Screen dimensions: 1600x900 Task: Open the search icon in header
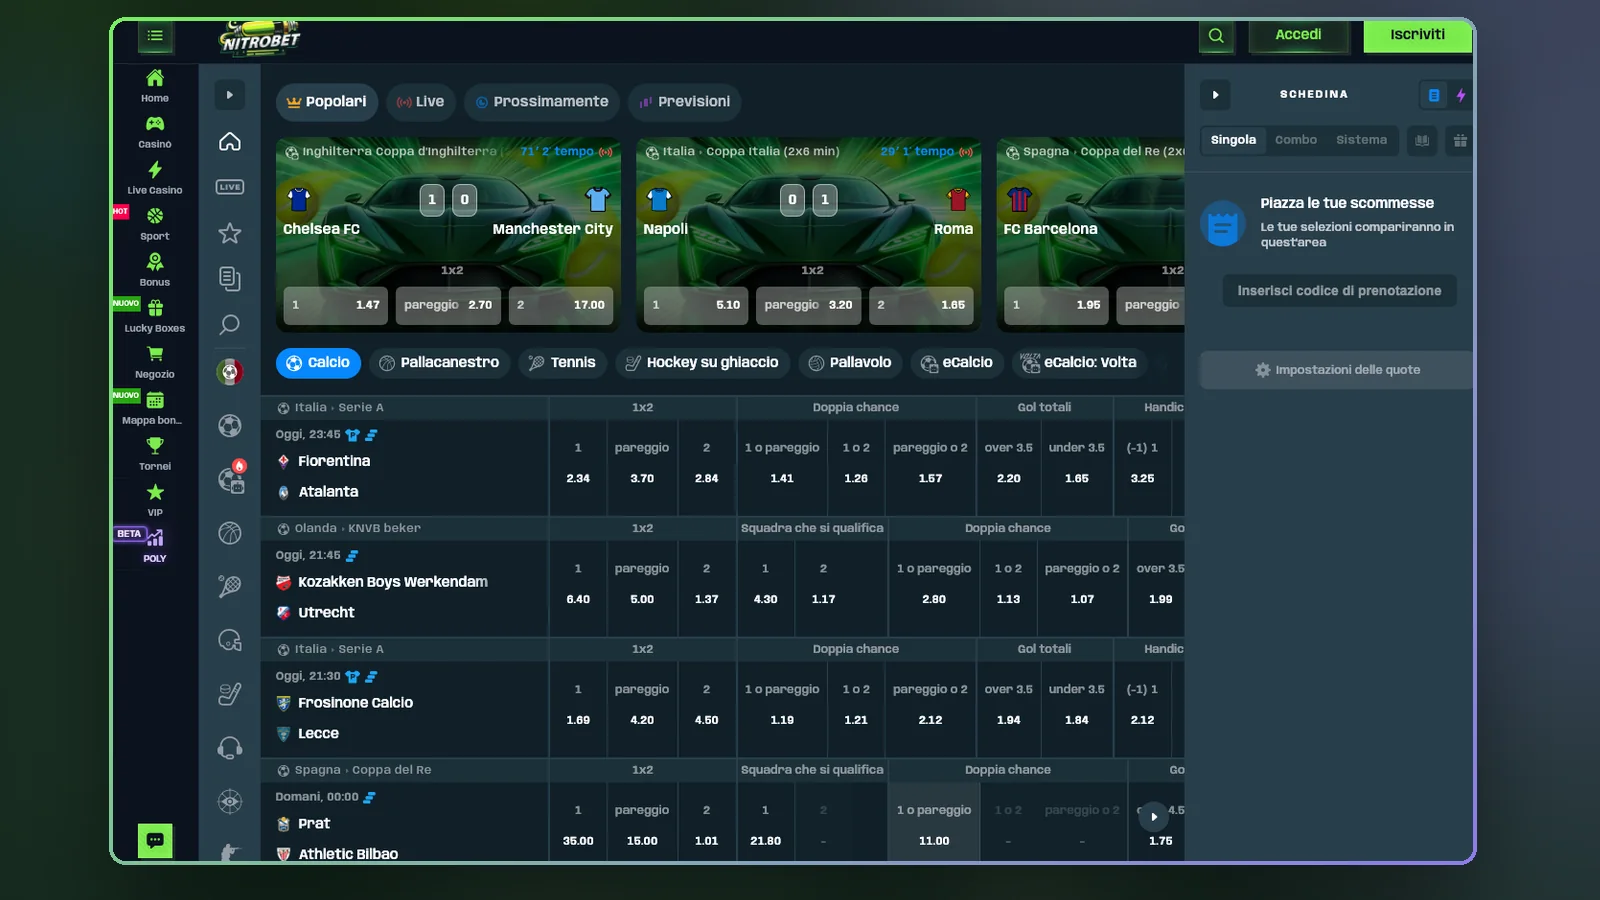(1216, 36)
